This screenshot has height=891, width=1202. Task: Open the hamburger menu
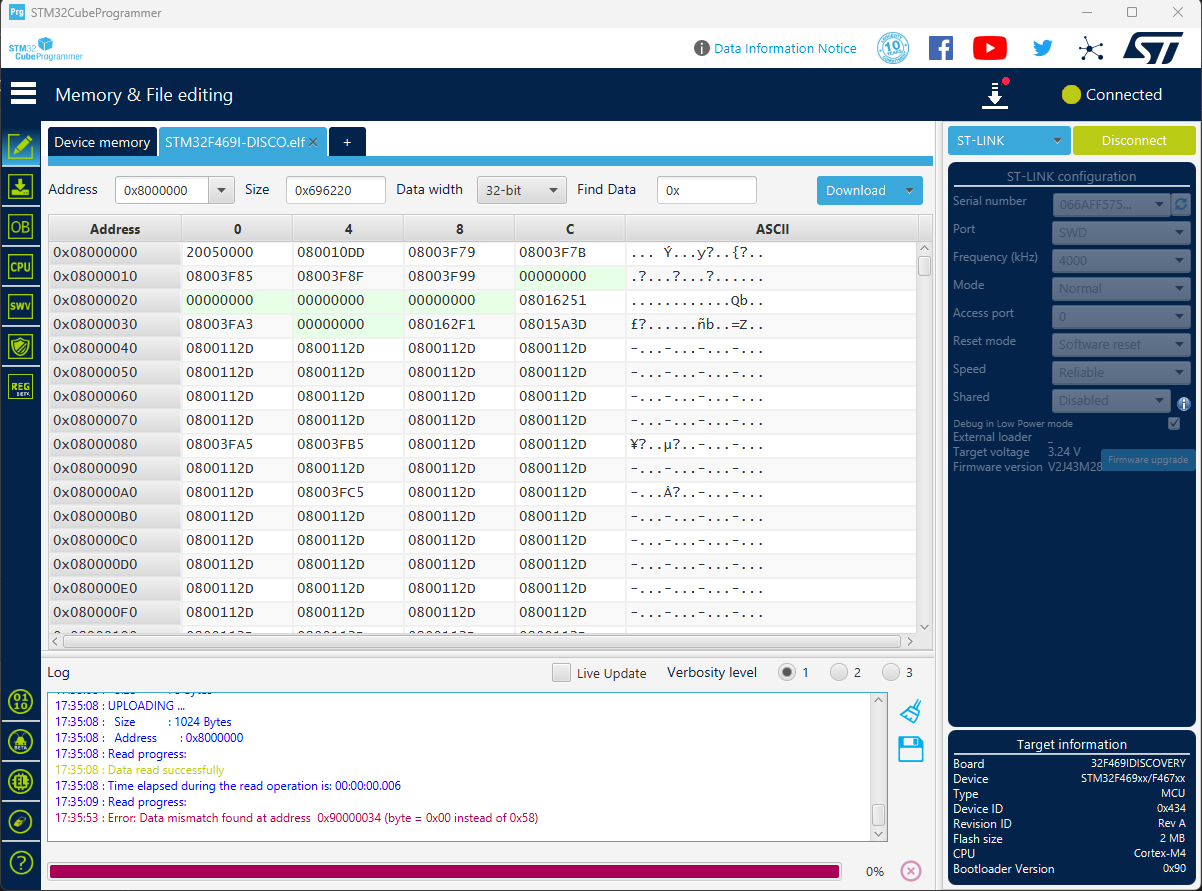tap(23, 94)
